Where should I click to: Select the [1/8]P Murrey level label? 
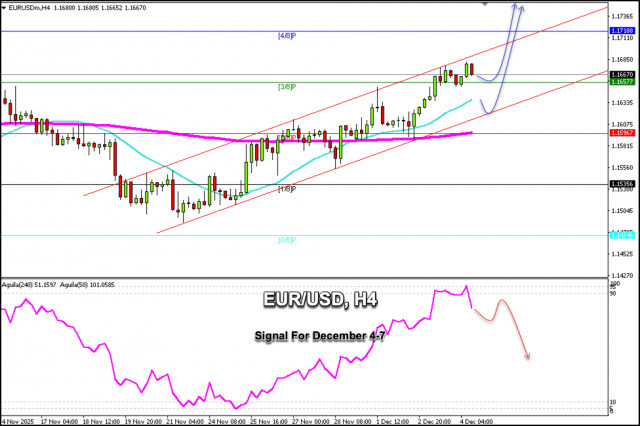[x=287, y=189]
